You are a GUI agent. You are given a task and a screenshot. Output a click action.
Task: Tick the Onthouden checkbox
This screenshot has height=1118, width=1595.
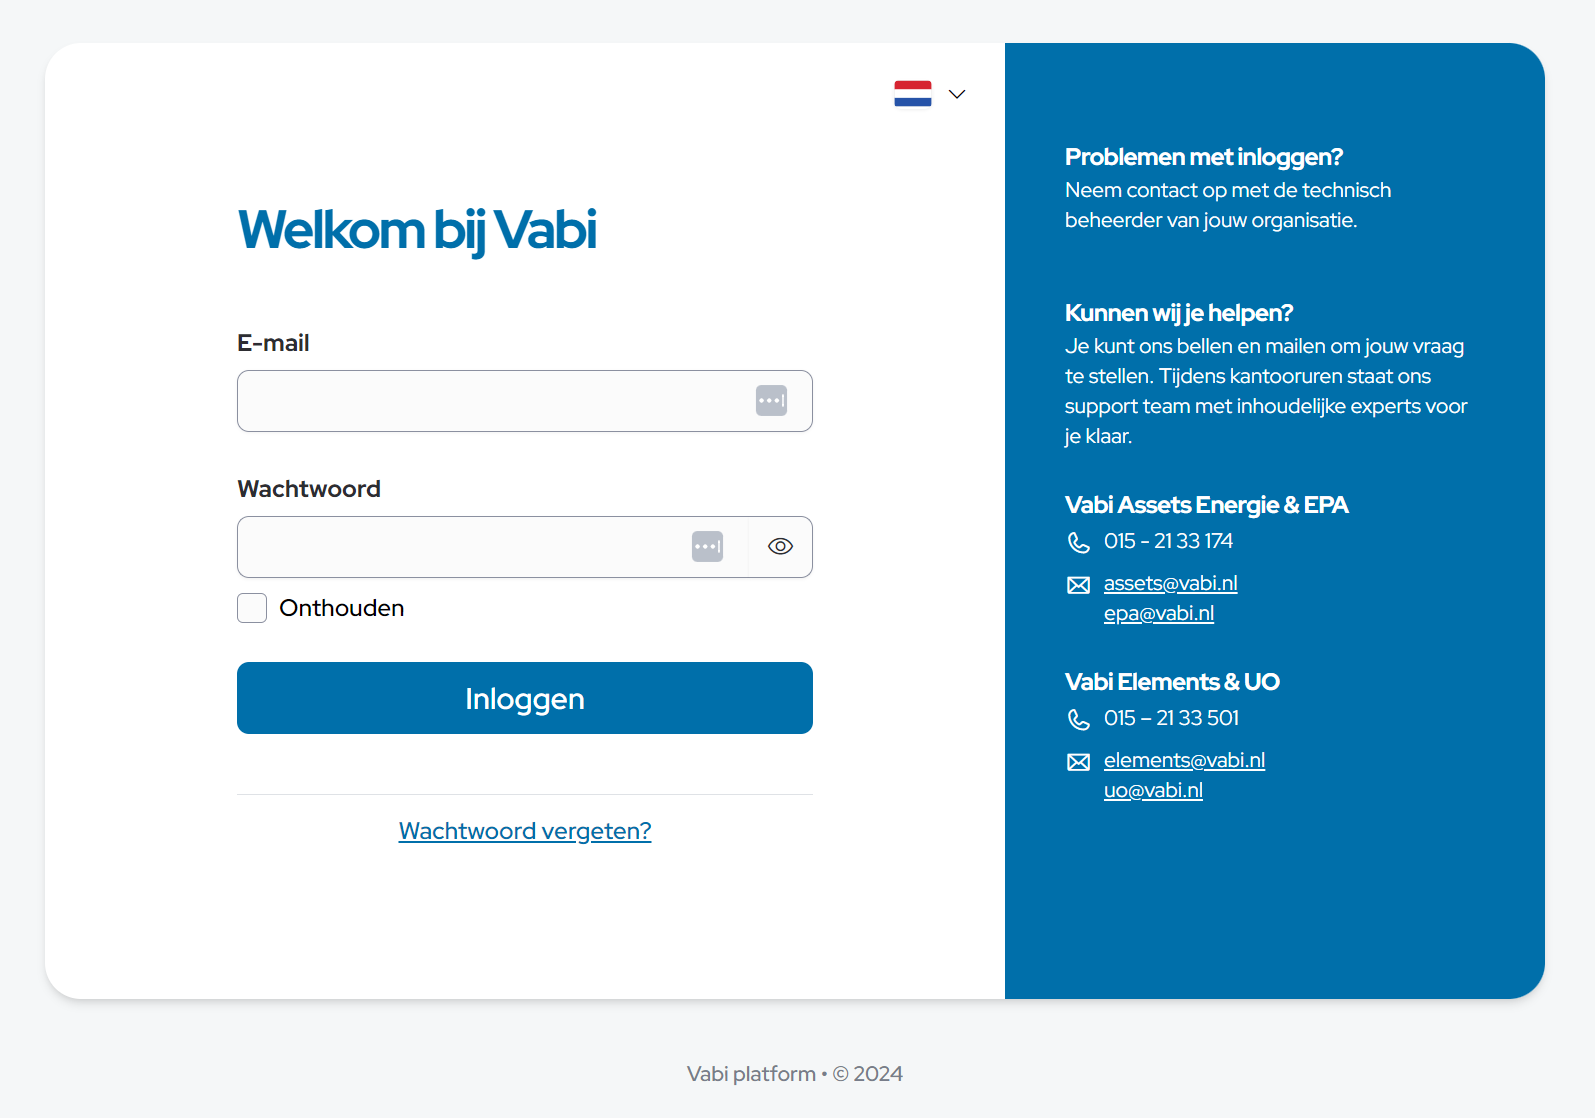252,608
